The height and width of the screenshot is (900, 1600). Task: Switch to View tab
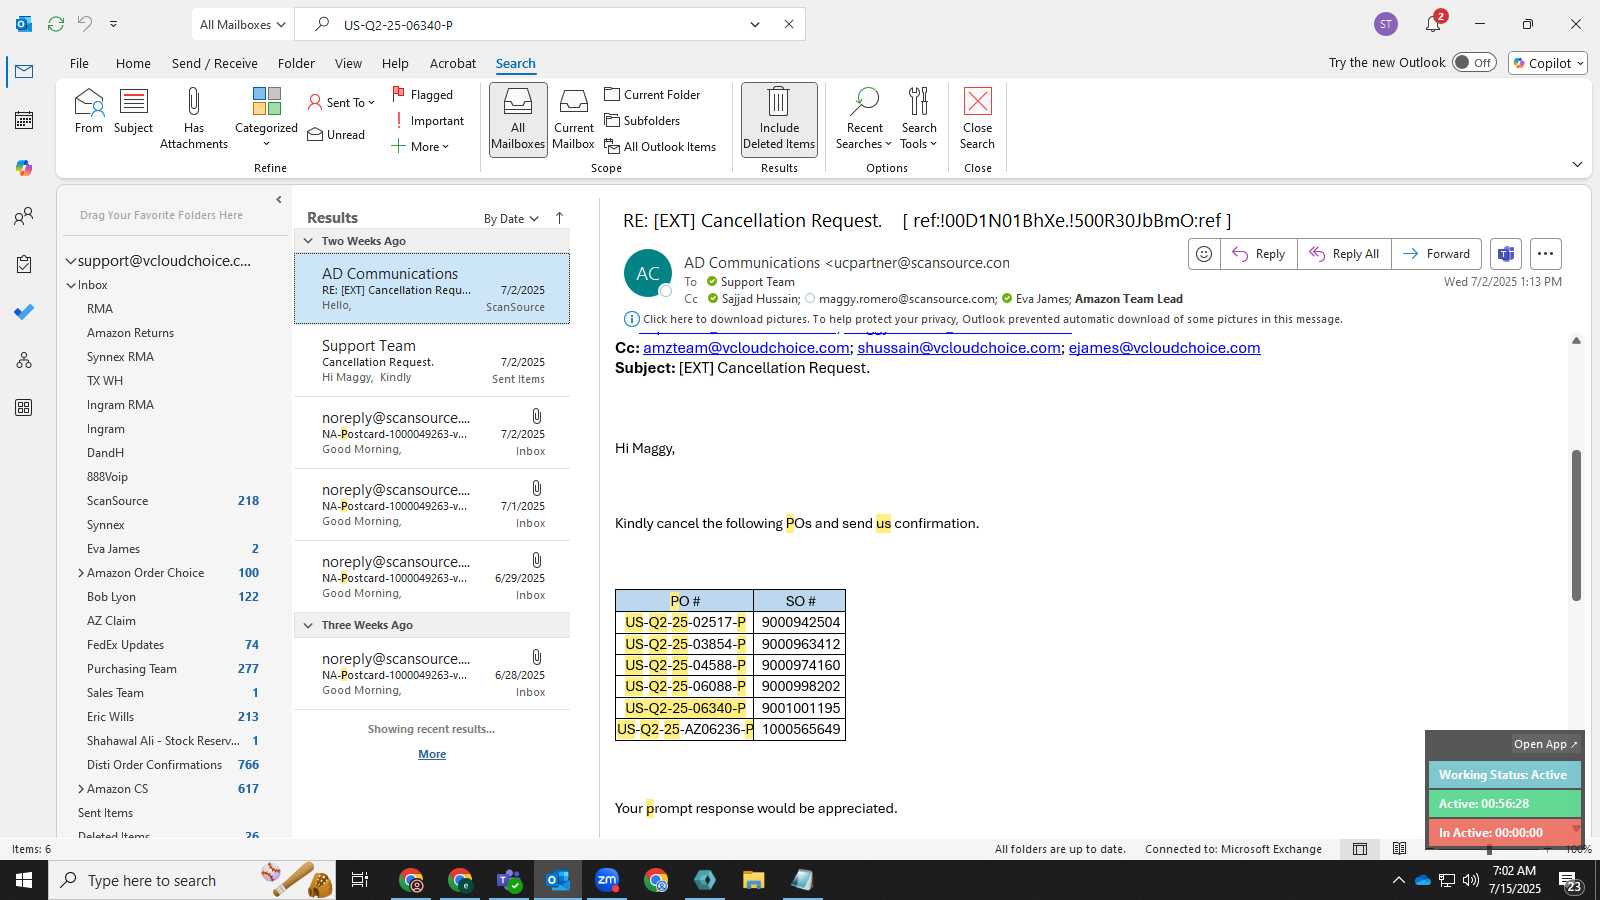pyautogui.click(x=348, y=63)
